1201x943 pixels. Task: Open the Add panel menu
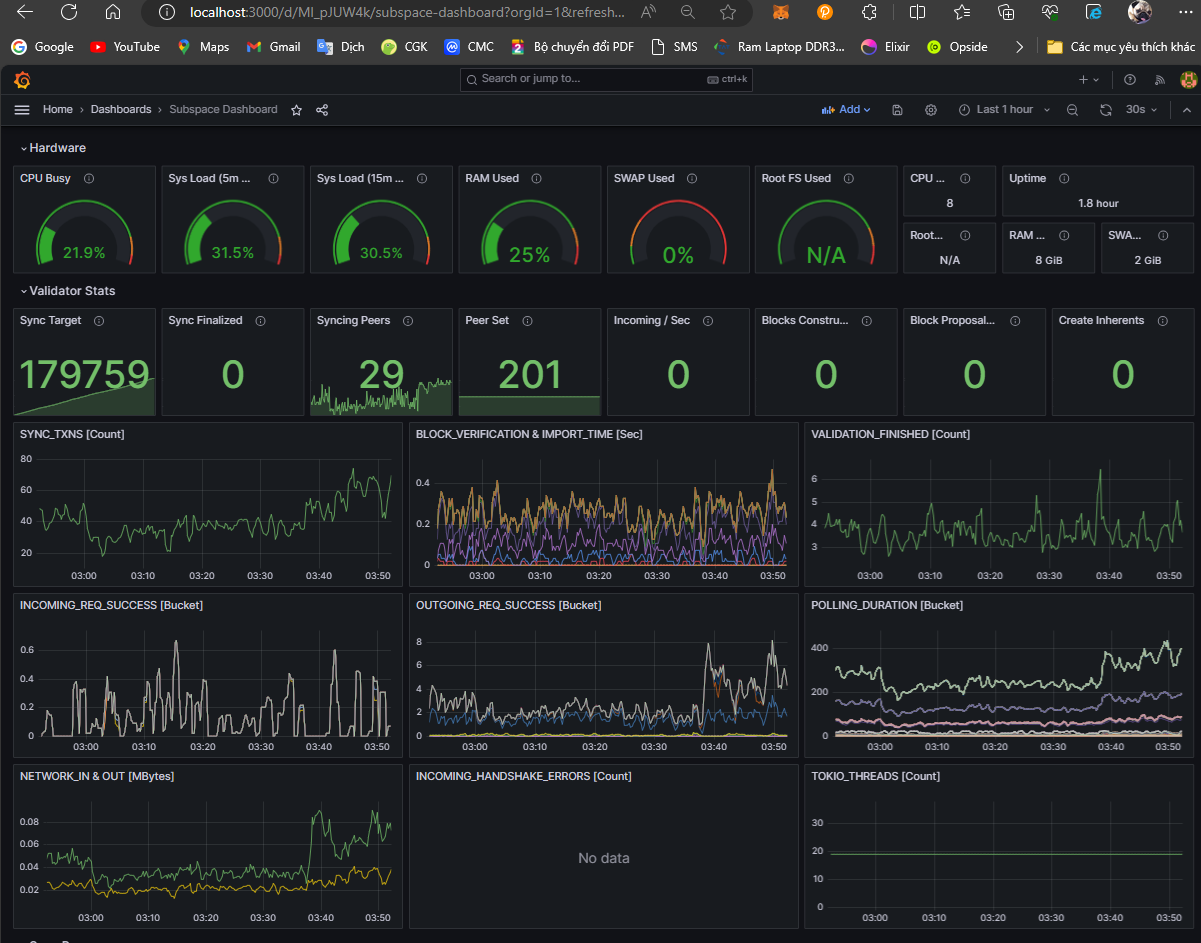click(845, 109)
